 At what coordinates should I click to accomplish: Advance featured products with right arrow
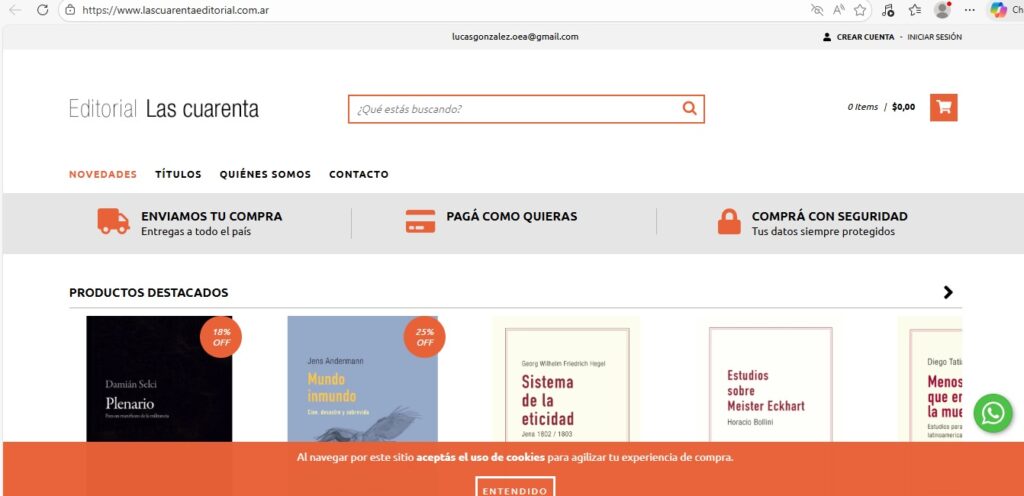(x=948, y=292)
